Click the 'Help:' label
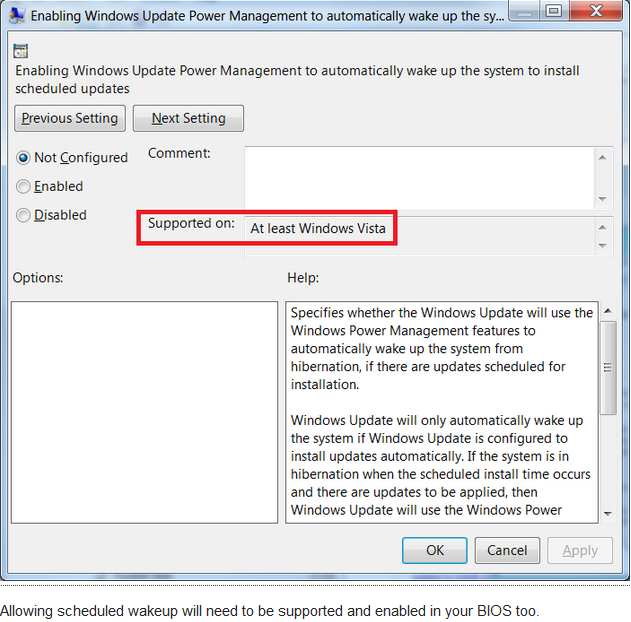The image size is (631, 622). click(x=303, y=278)
